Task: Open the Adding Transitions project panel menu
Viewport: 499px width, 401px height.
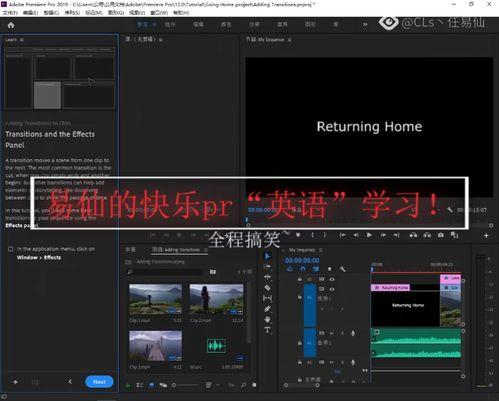Action: pos(206,250)
